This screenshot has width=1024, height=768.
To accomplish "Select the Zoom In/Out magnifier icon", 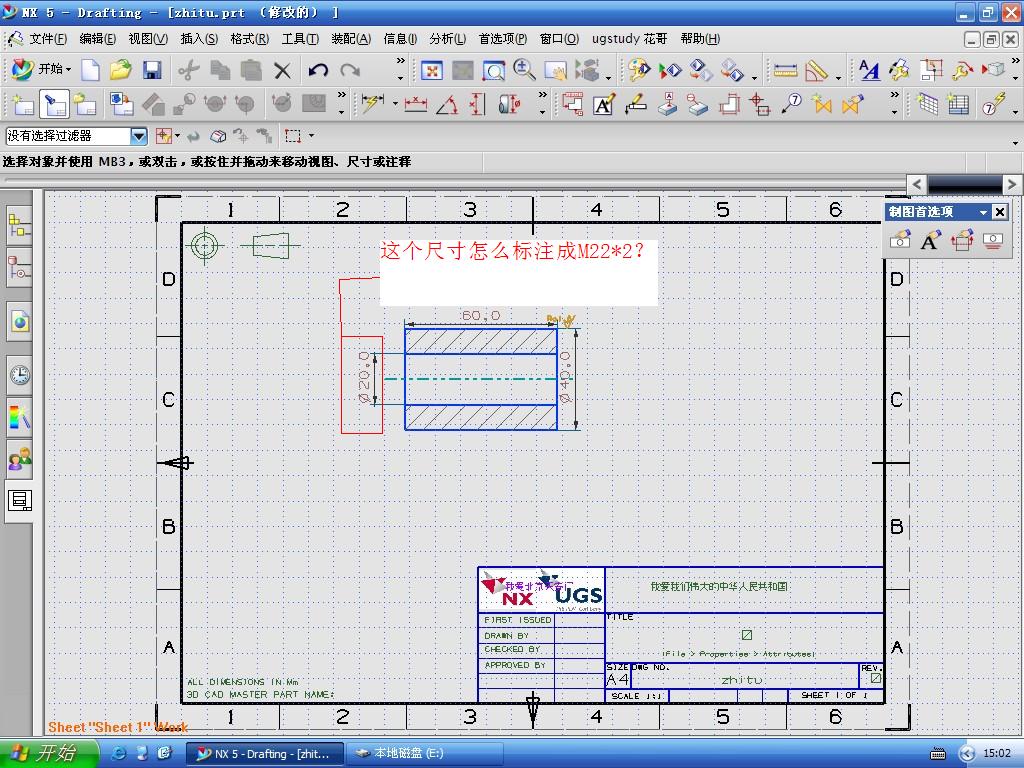I will tap(524, 70).
